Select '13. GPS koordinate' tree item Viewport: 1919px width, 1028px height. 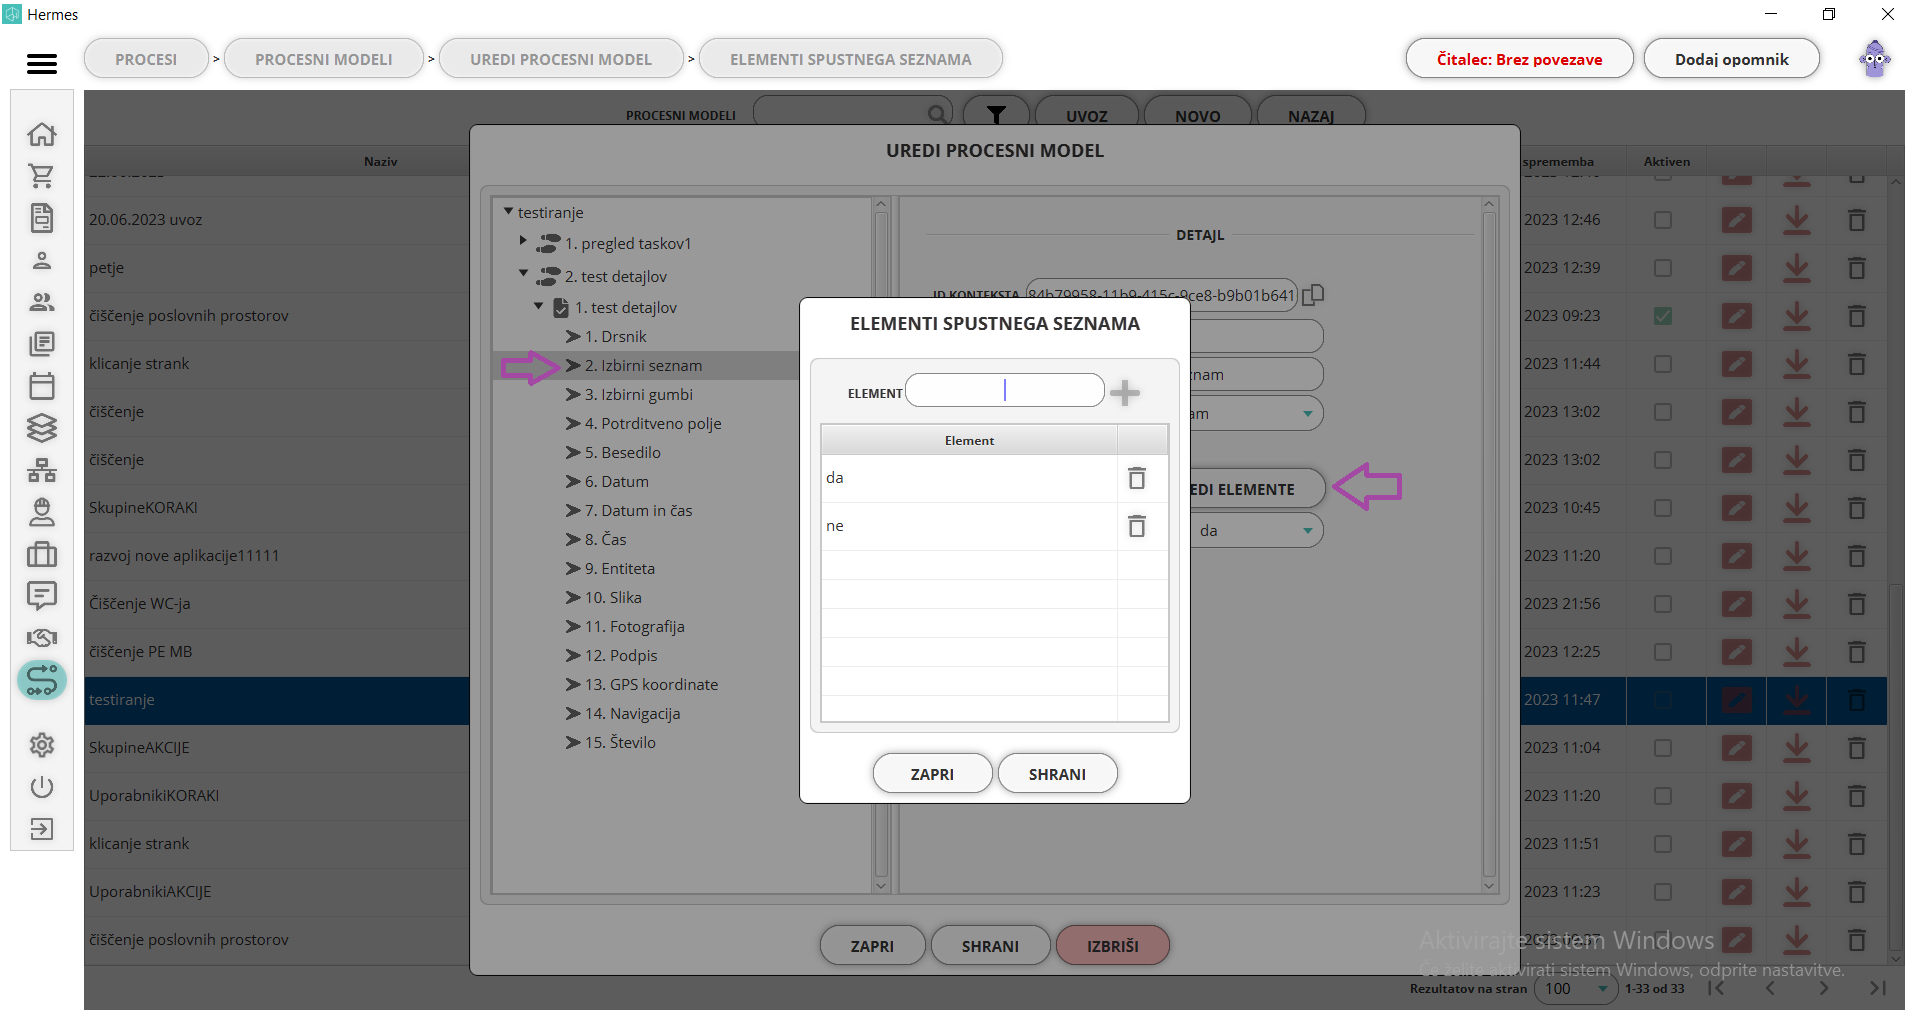click(651, 685)
